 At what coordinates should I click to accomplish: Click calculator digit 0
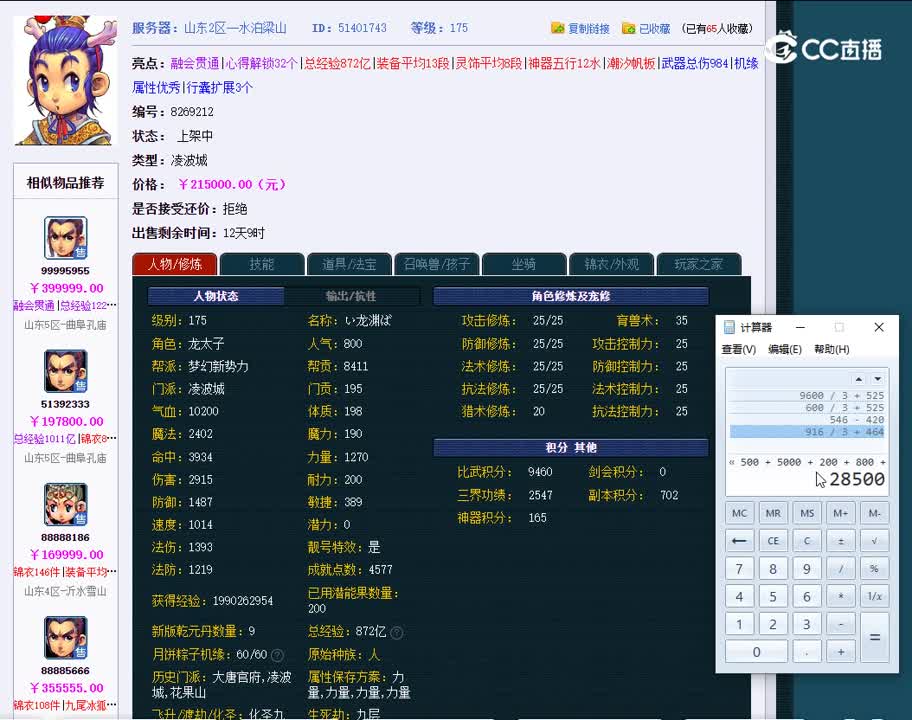click(756, 652)
